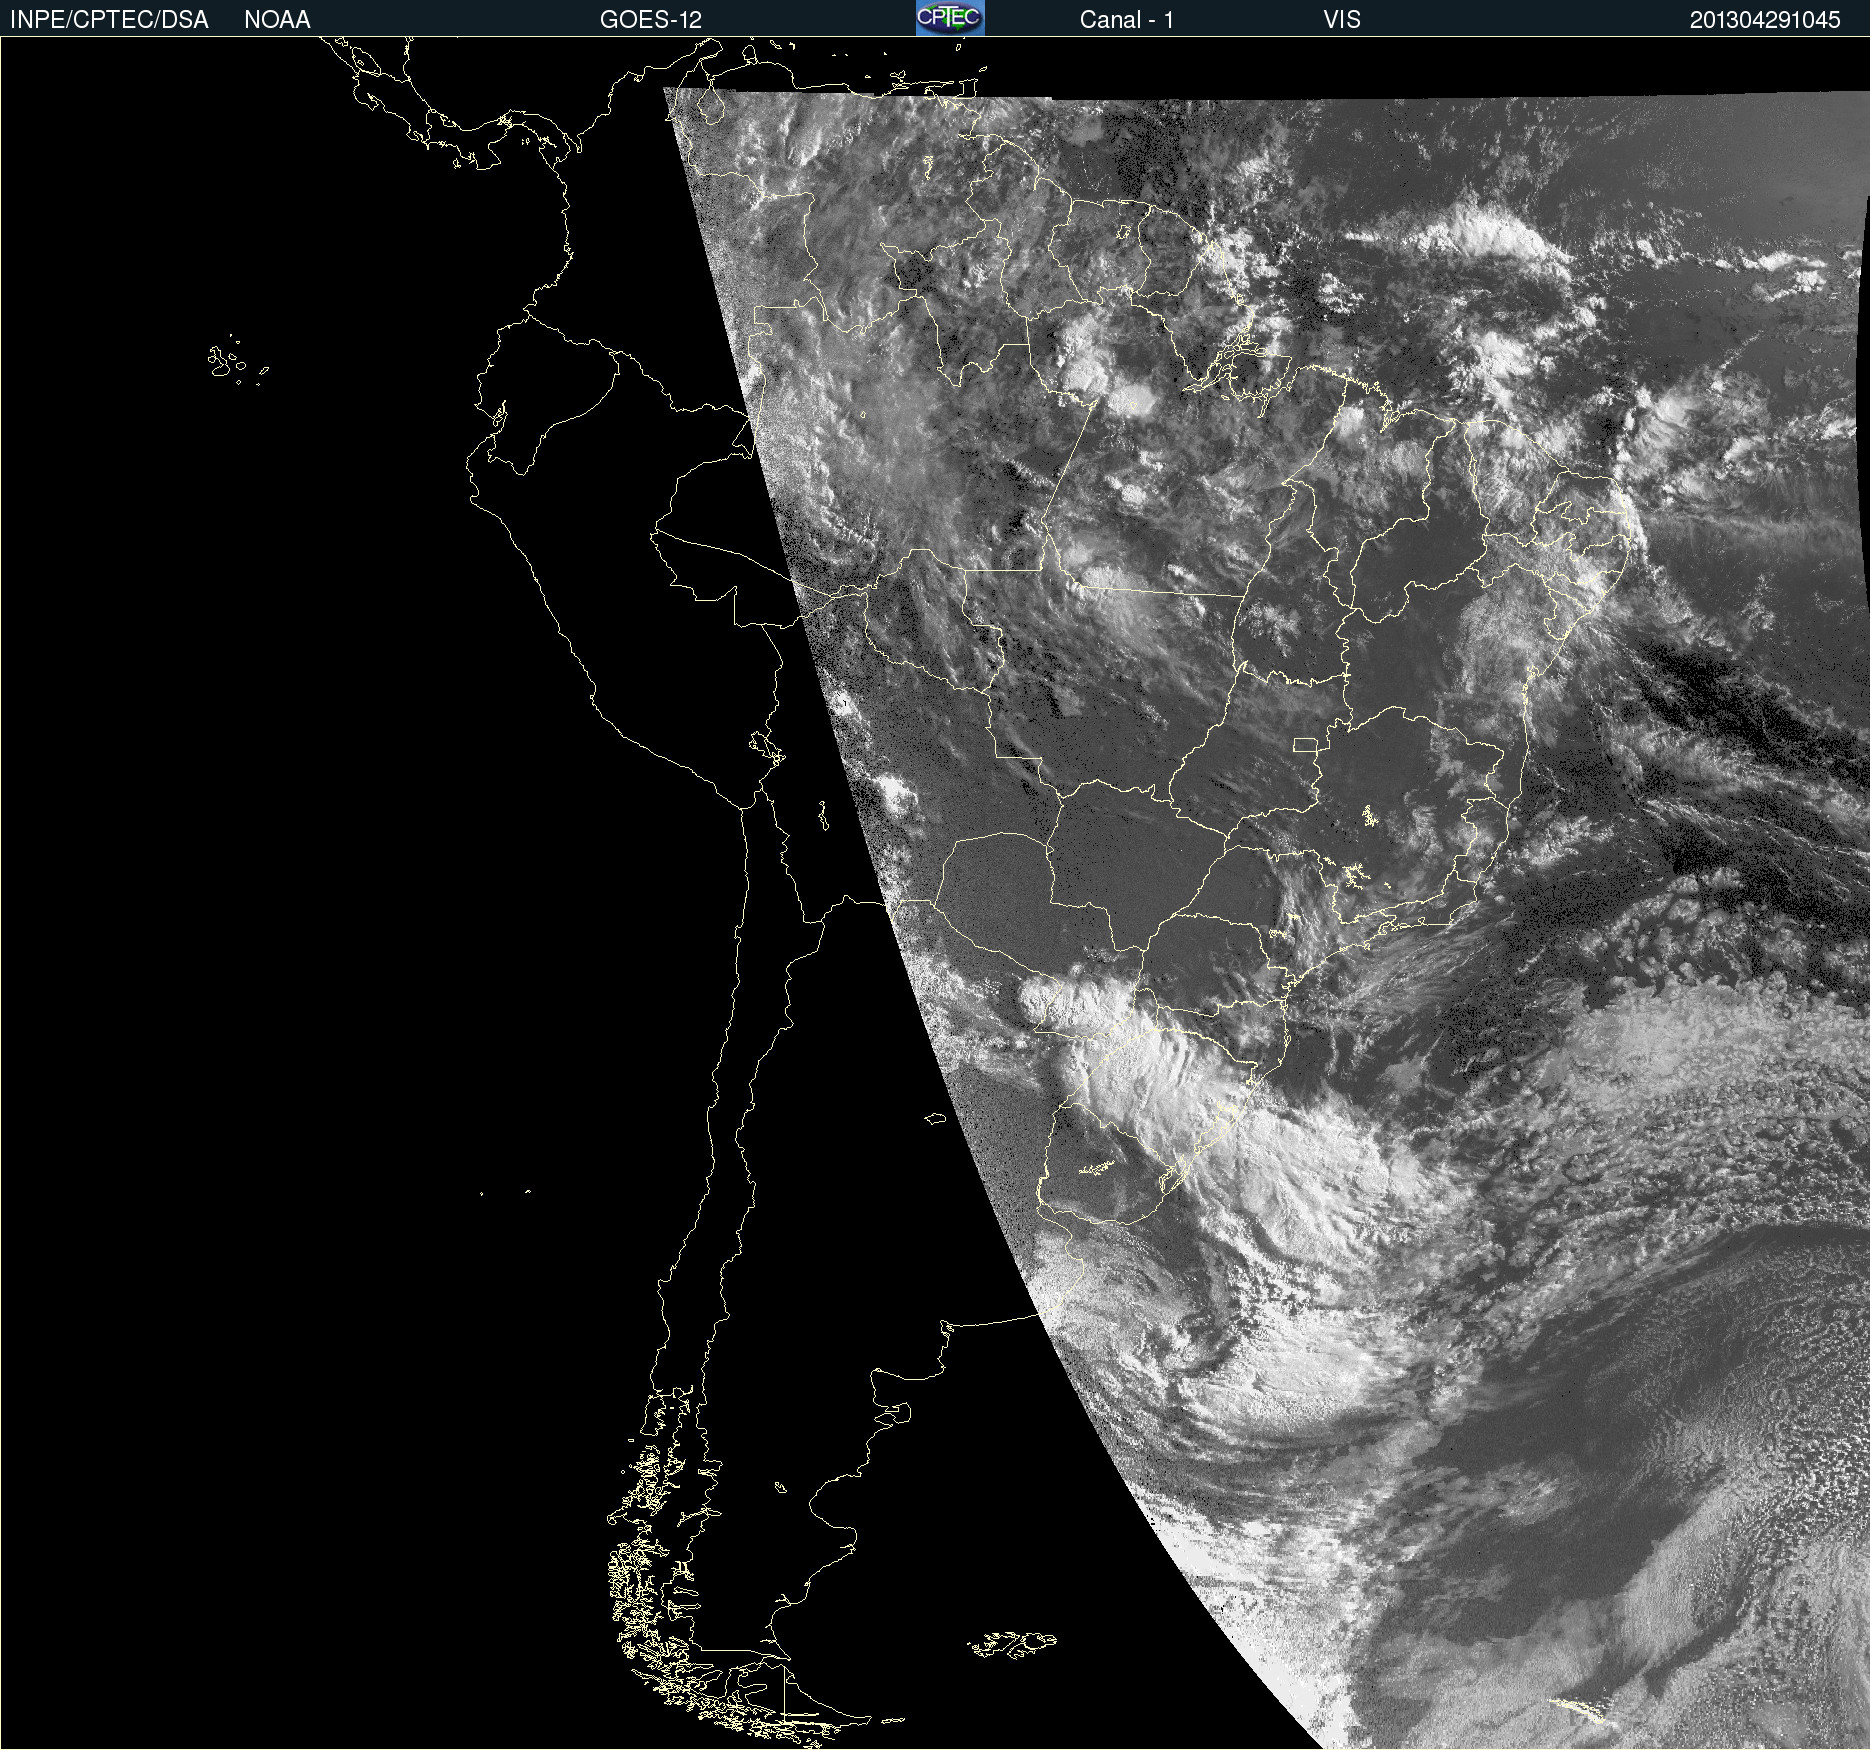Select the VIS channel label
This screenshot has width=1870, height=1750.
(1342, 19)
